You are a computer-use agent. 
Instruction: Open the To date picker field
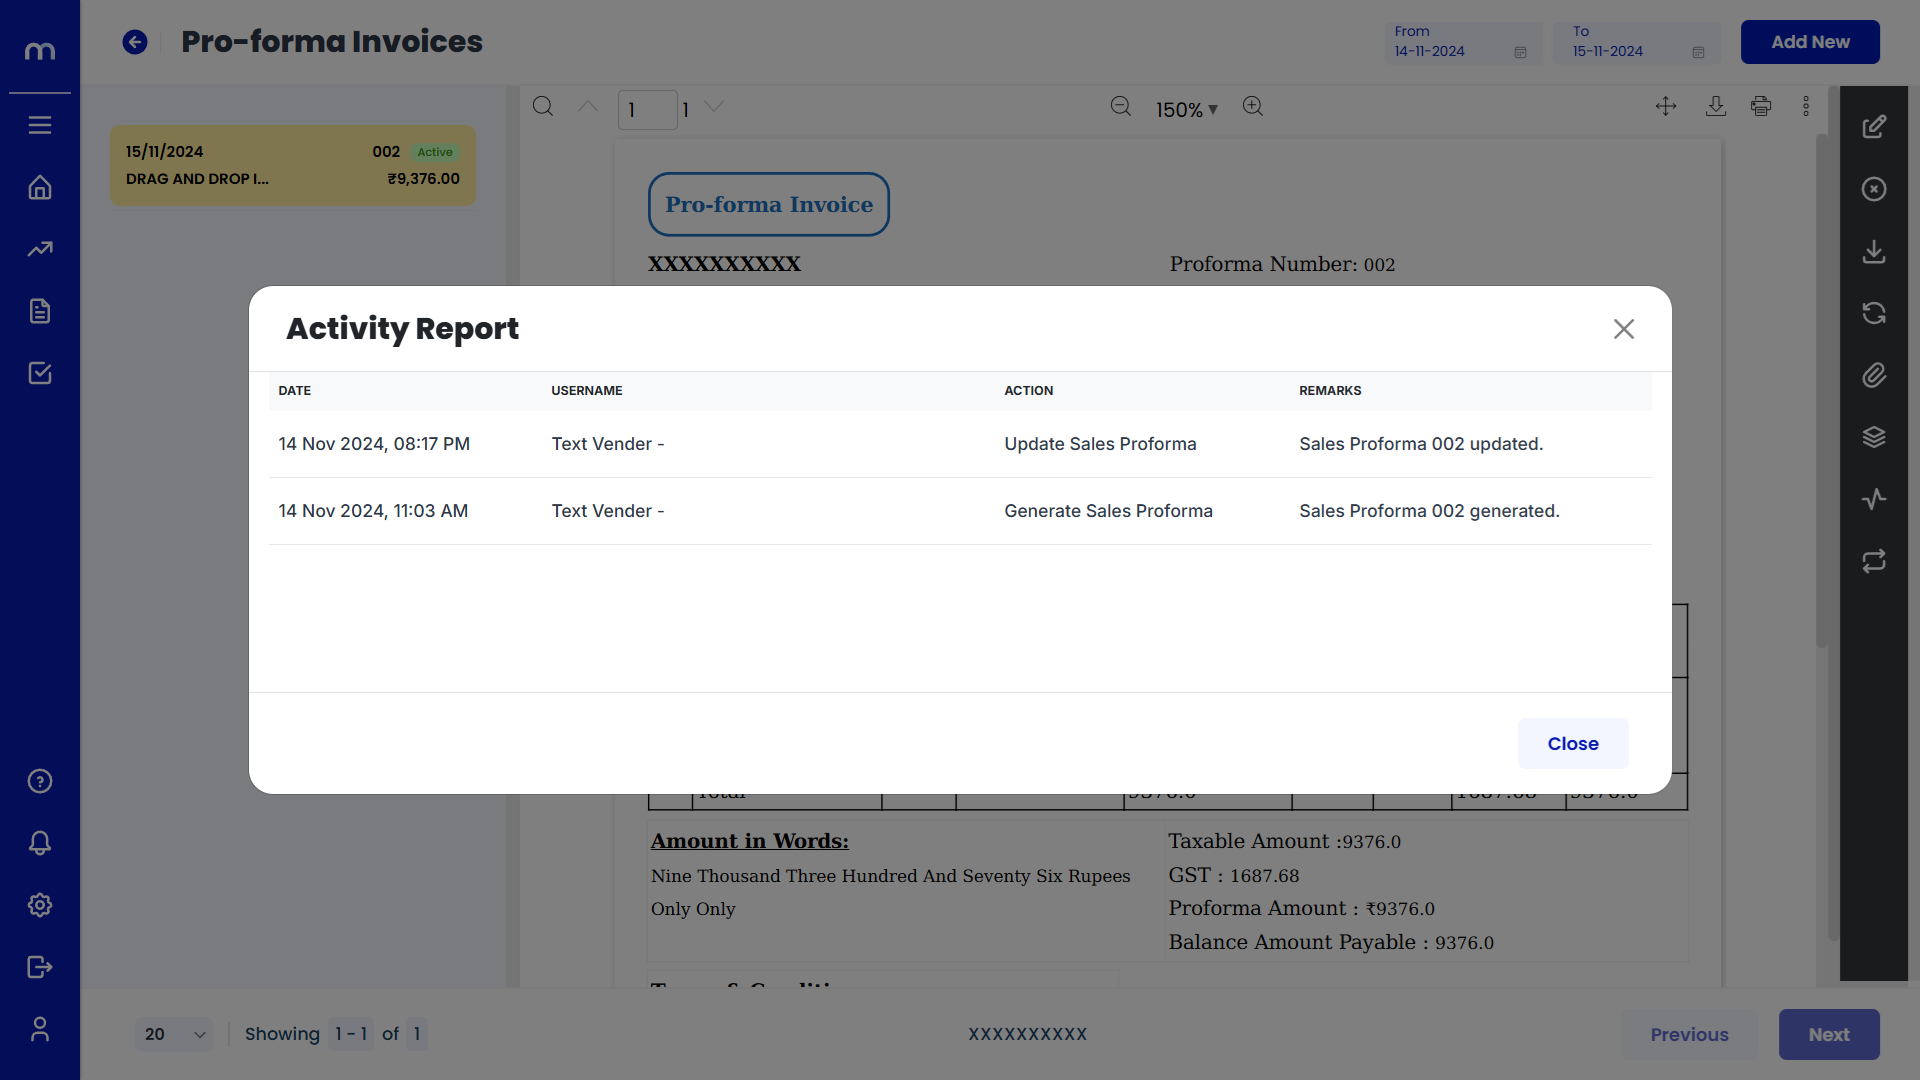coord(1637,42)
